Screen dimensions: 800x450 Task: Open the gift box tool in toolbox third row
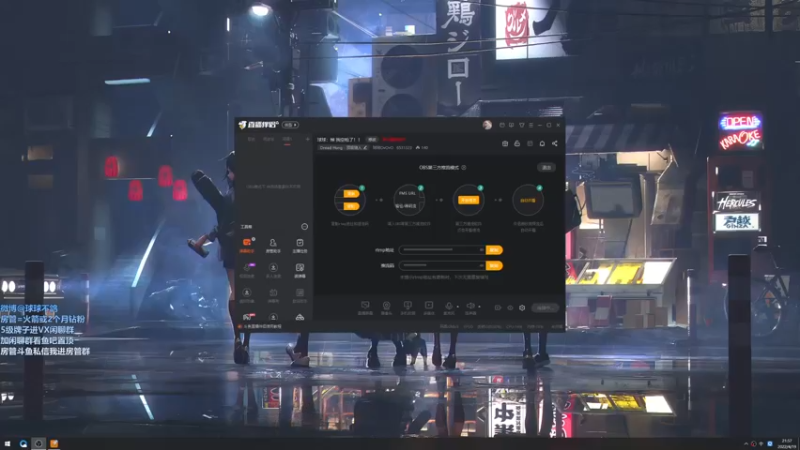[x=273, y=294]
